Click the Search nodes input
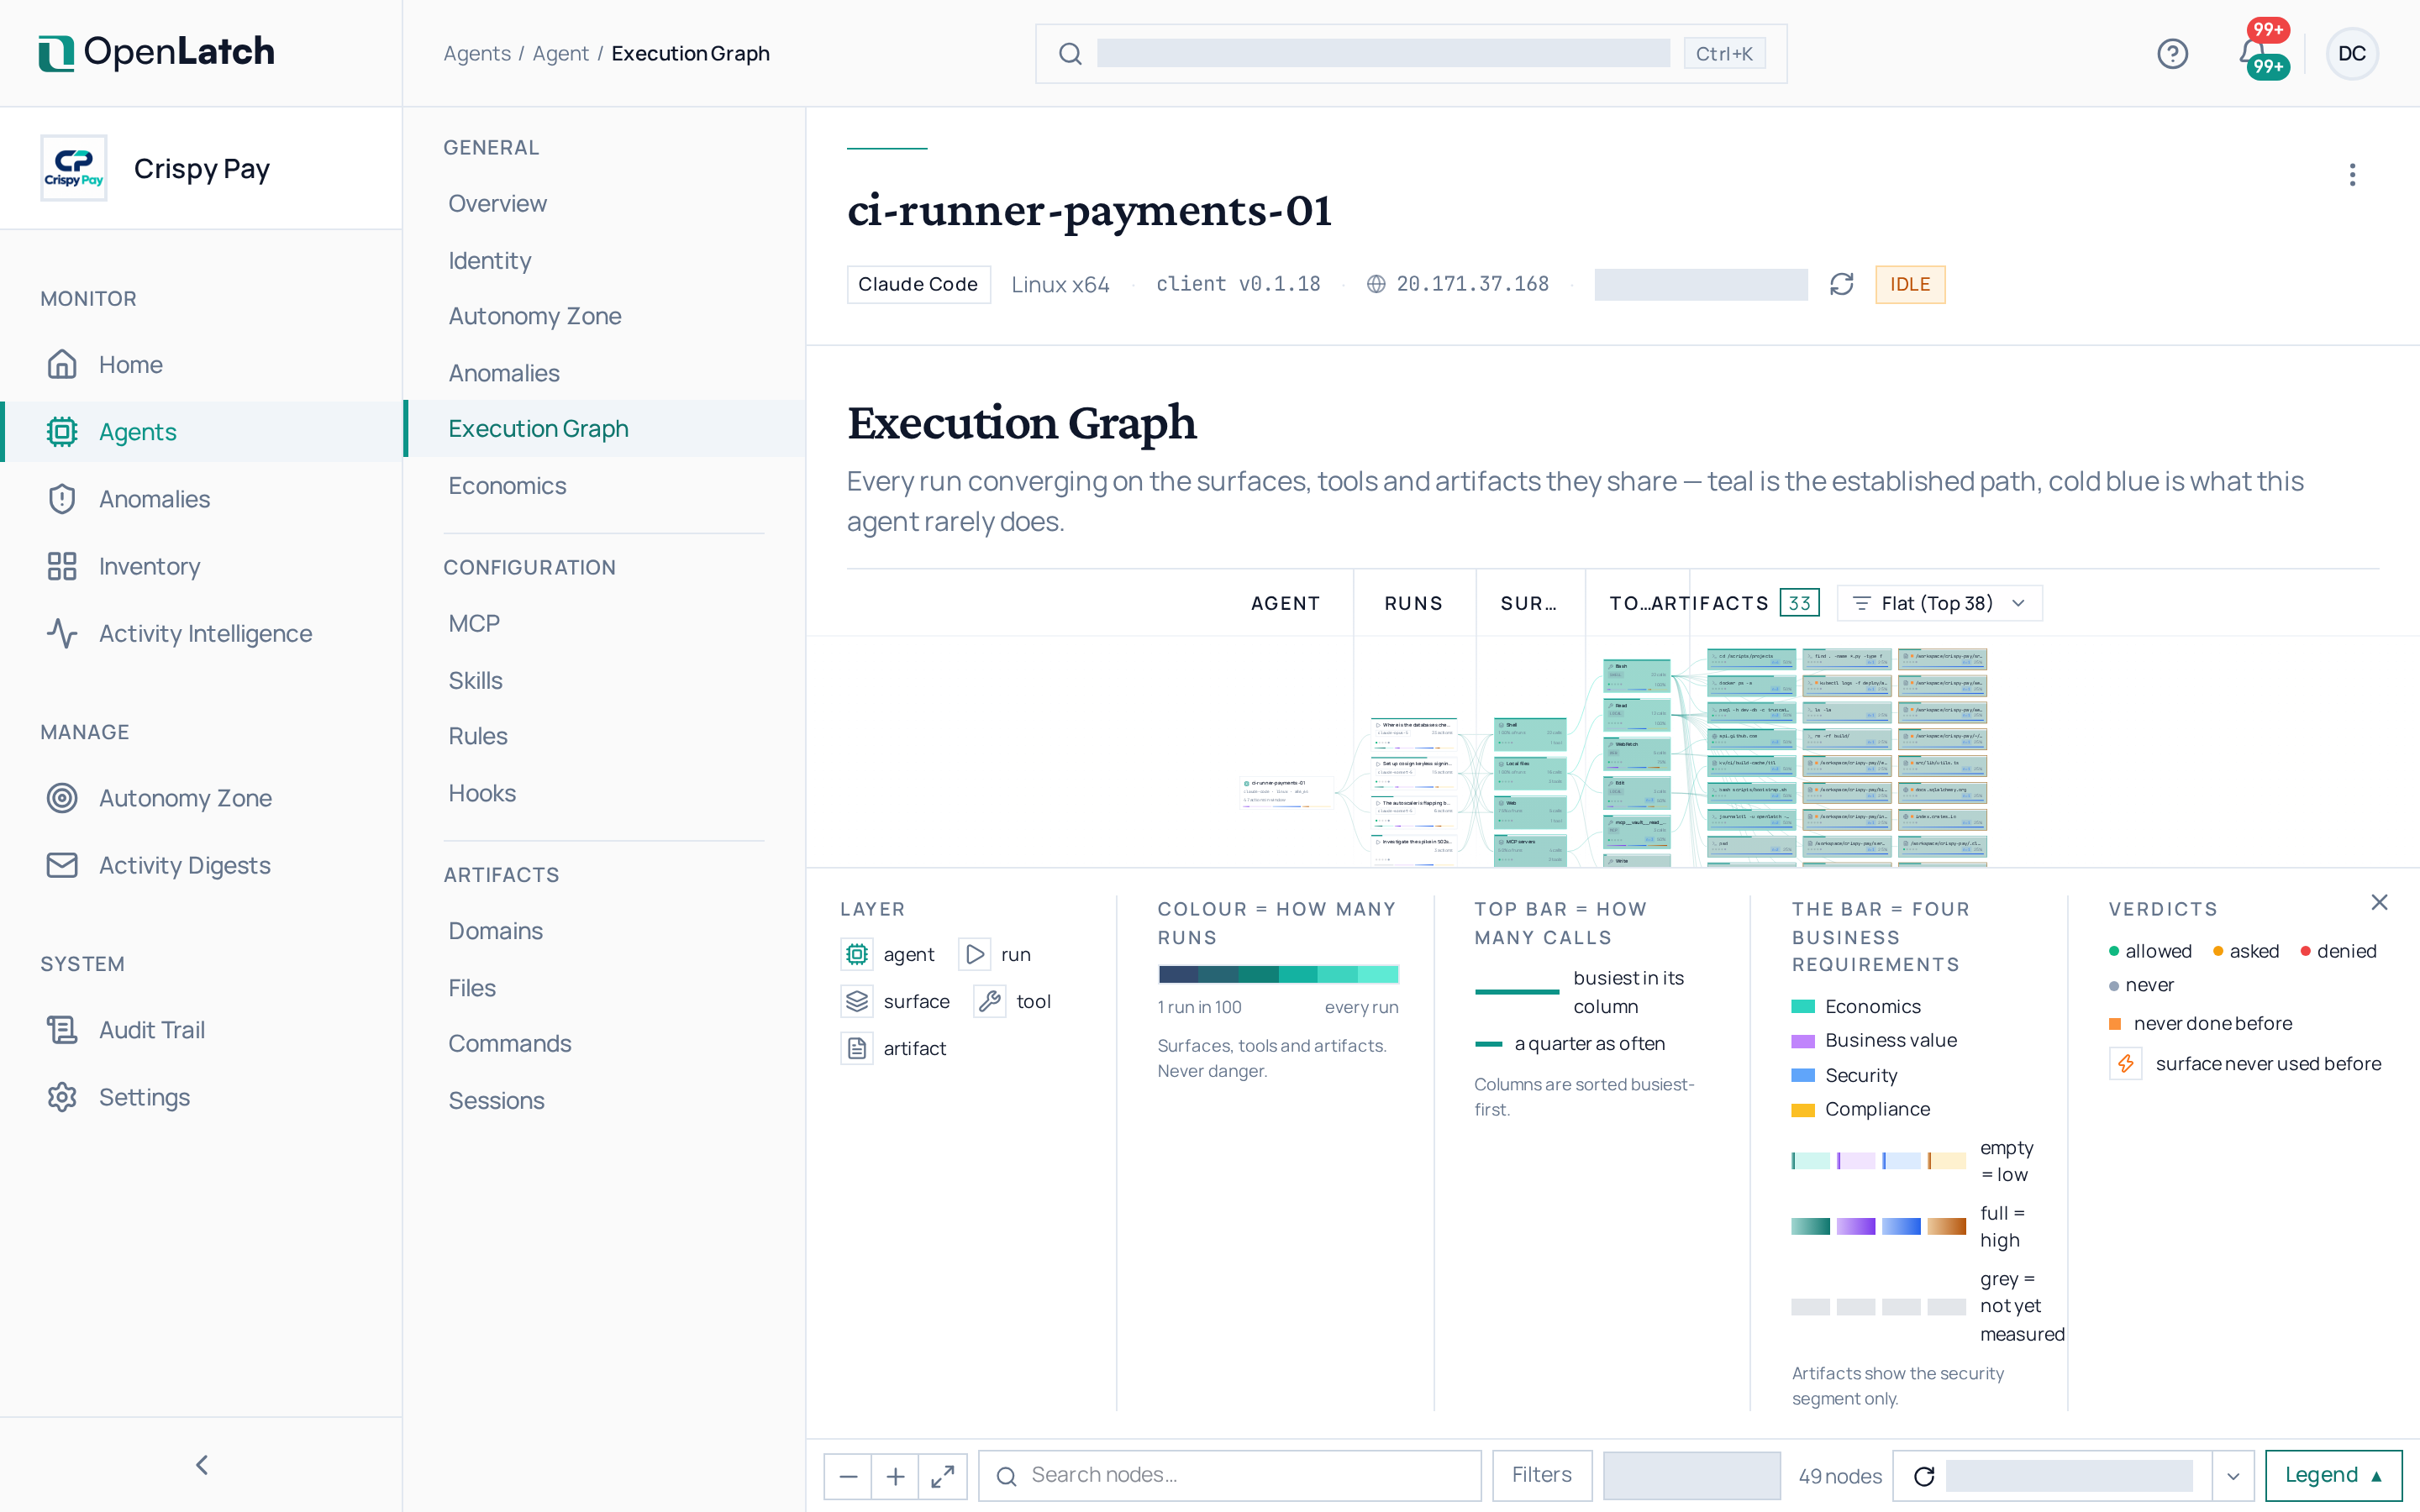 (x=1230, y=1476)
